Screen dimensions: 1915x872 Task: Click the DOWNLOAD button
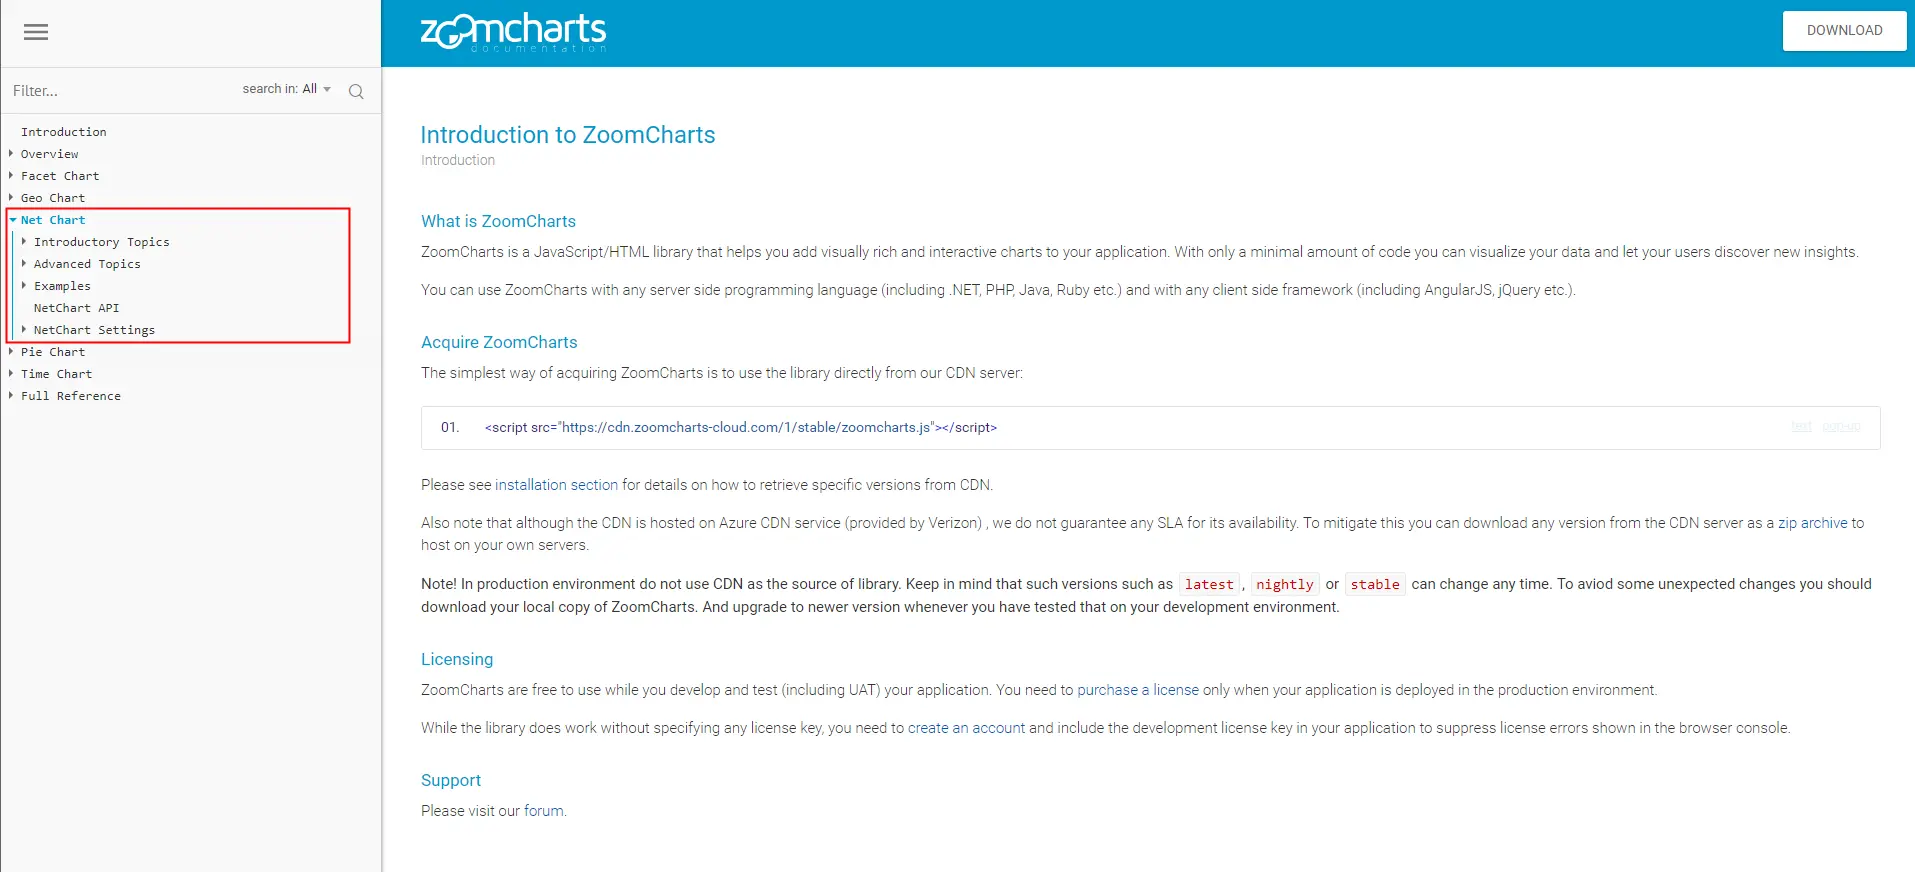[1844, 31]
